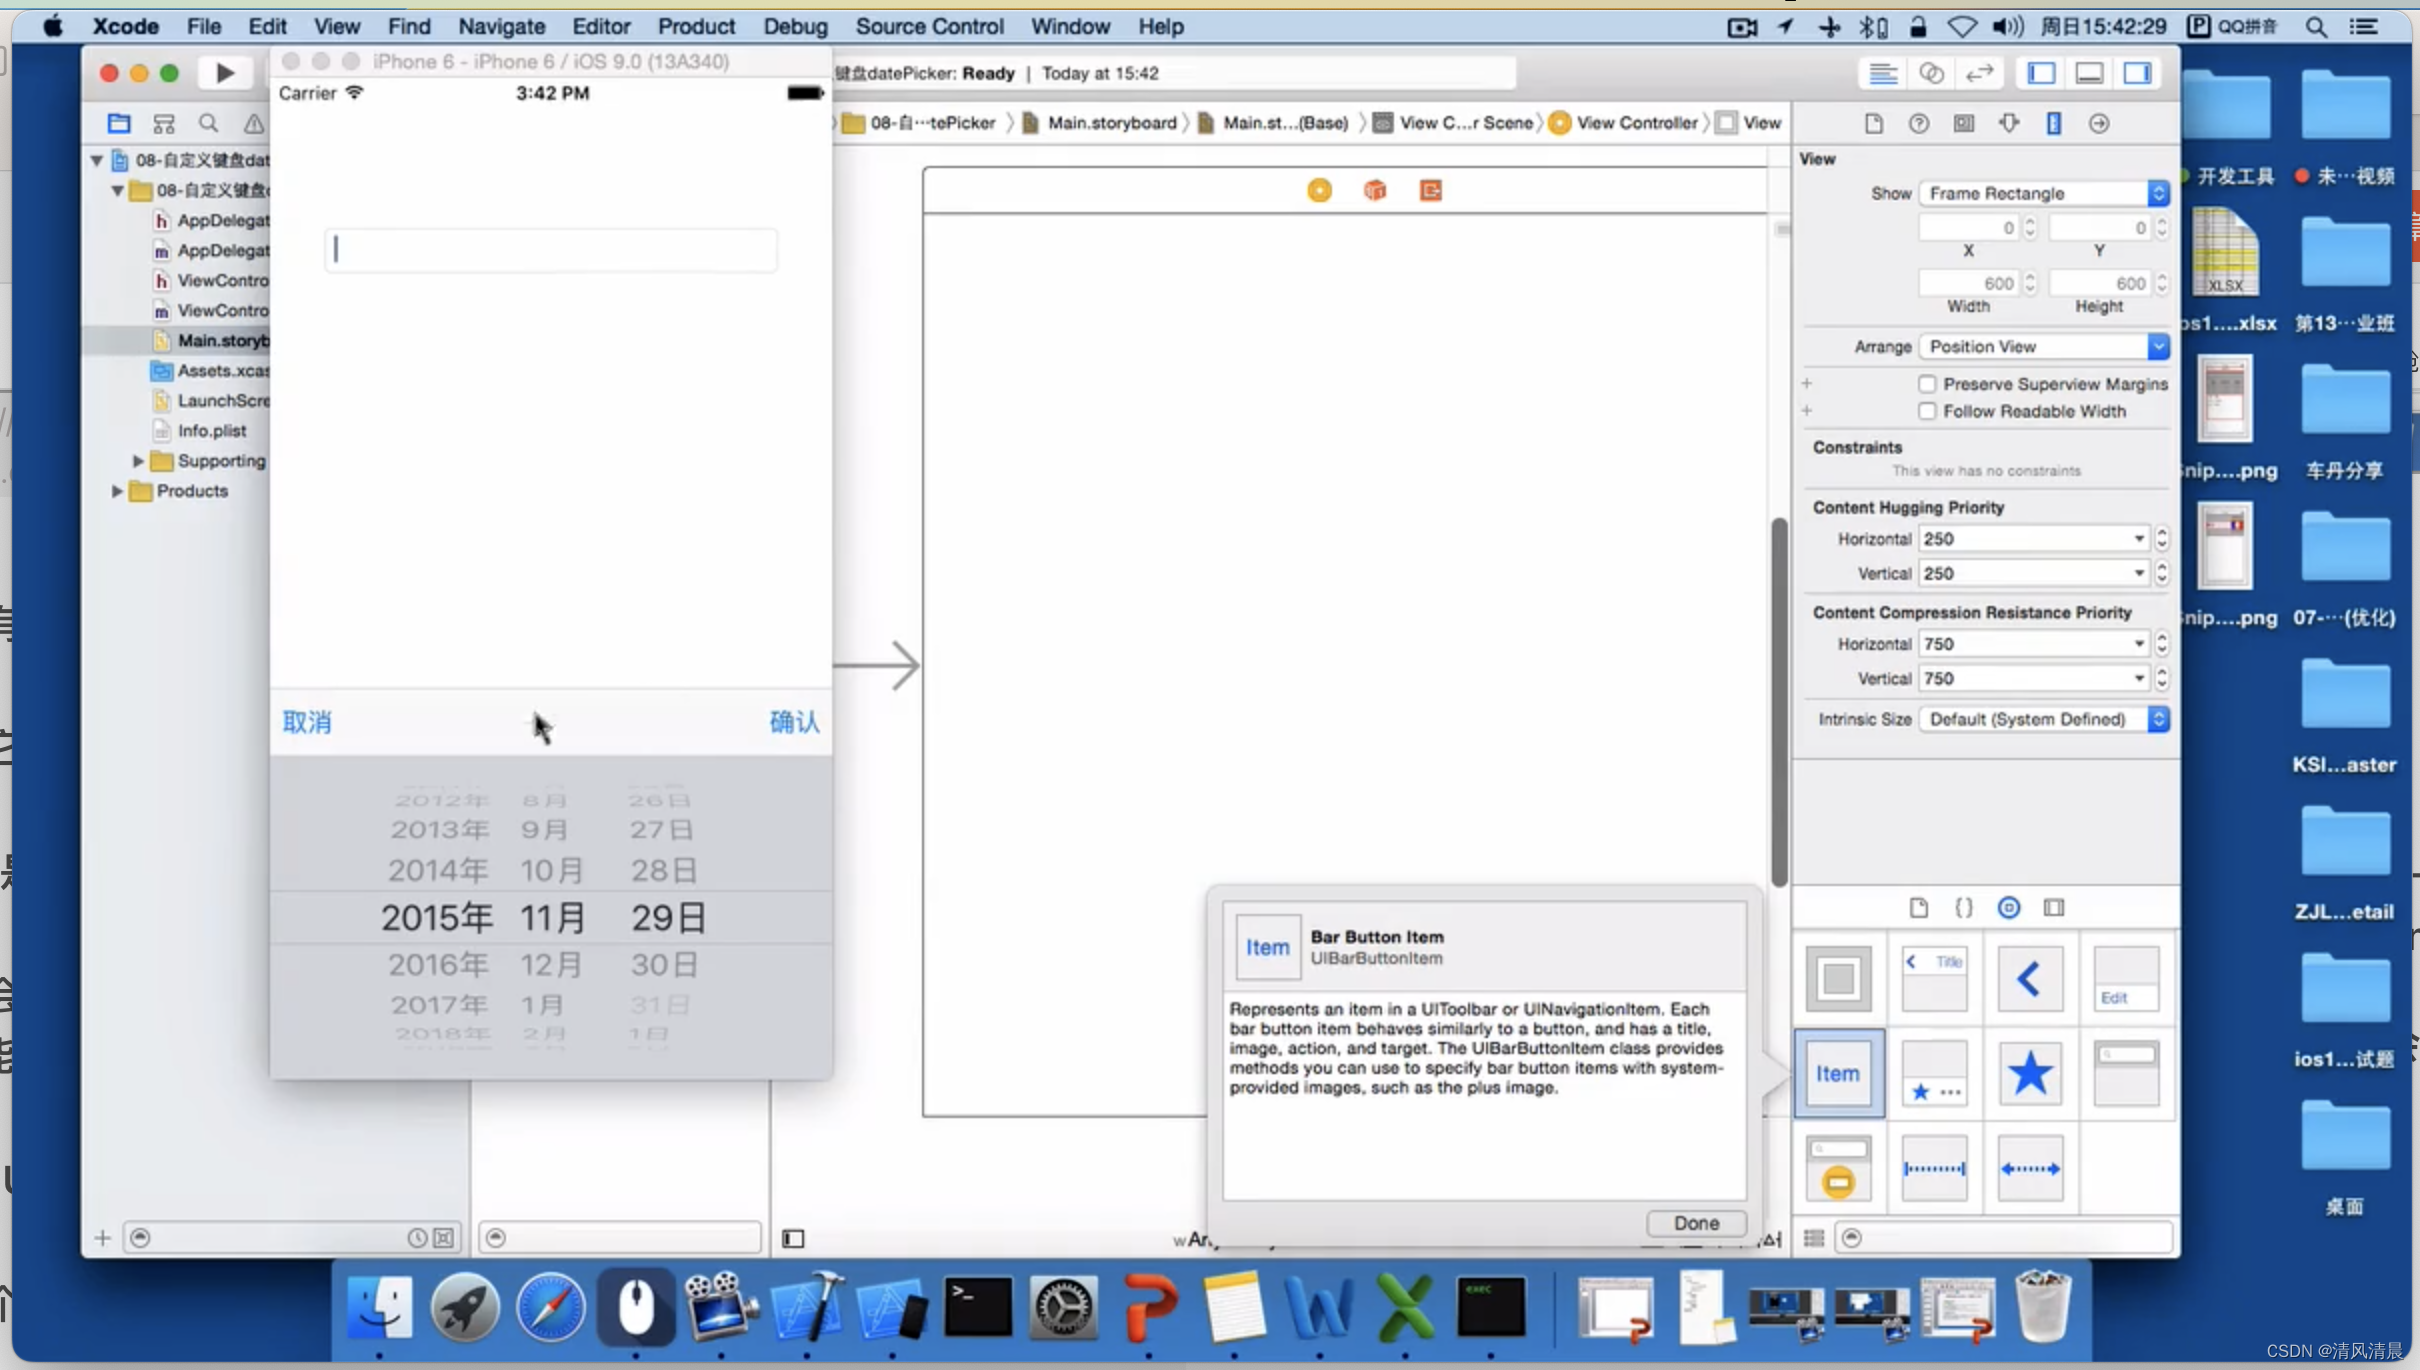The height and width of the screenshot is (1370, 2420).
Task: Select the Code Snippet library icon
Action: pyautogui.click(x=1963, y=907)
